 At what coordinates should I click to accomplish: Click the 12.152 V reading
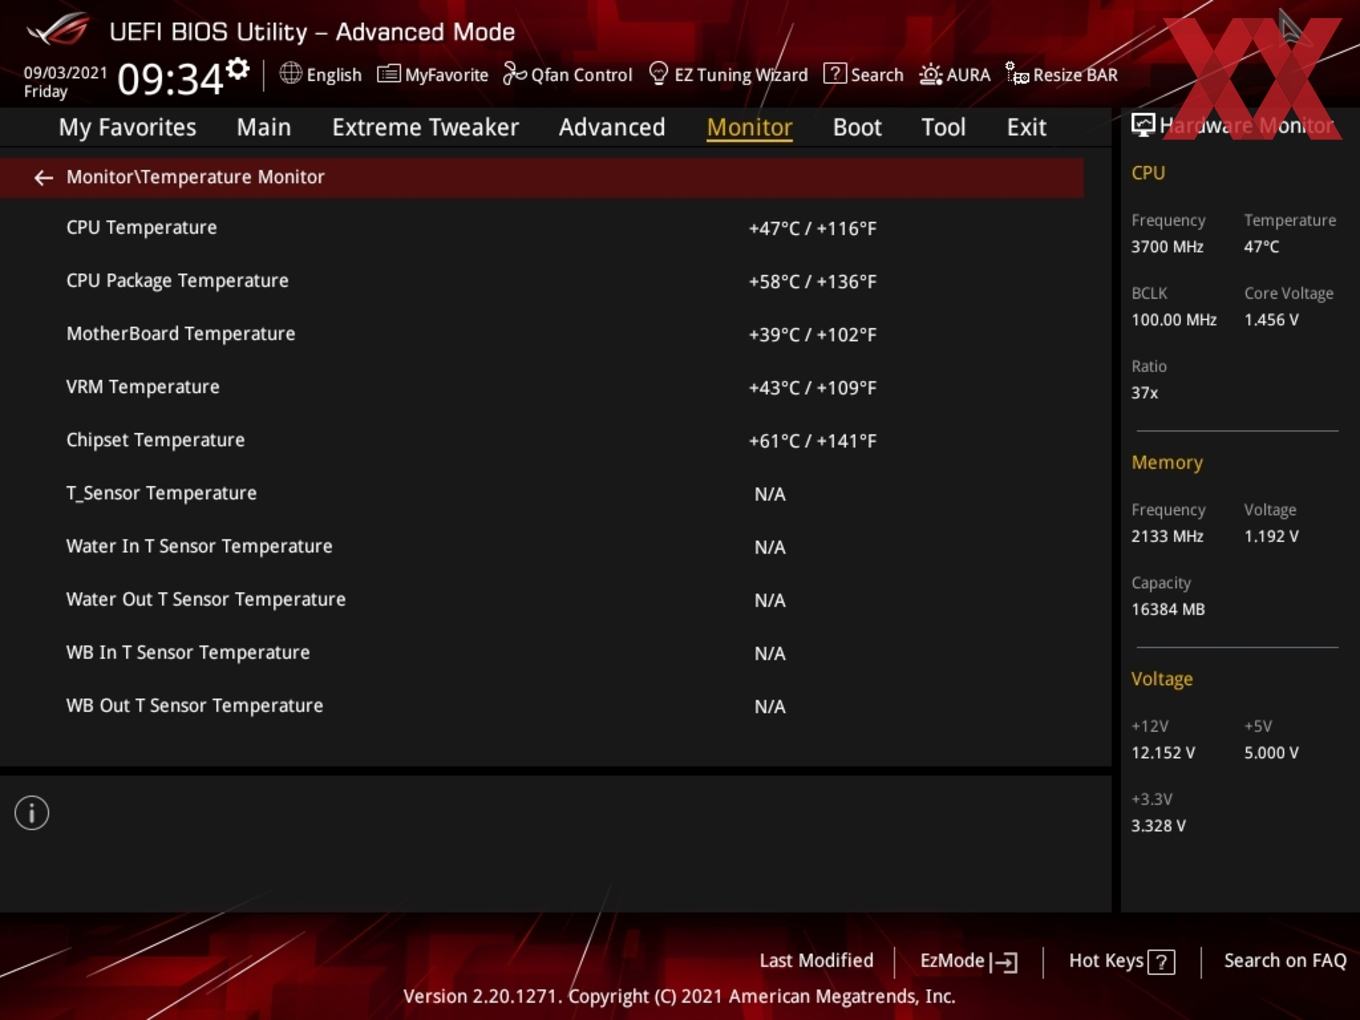(1163, 752)
